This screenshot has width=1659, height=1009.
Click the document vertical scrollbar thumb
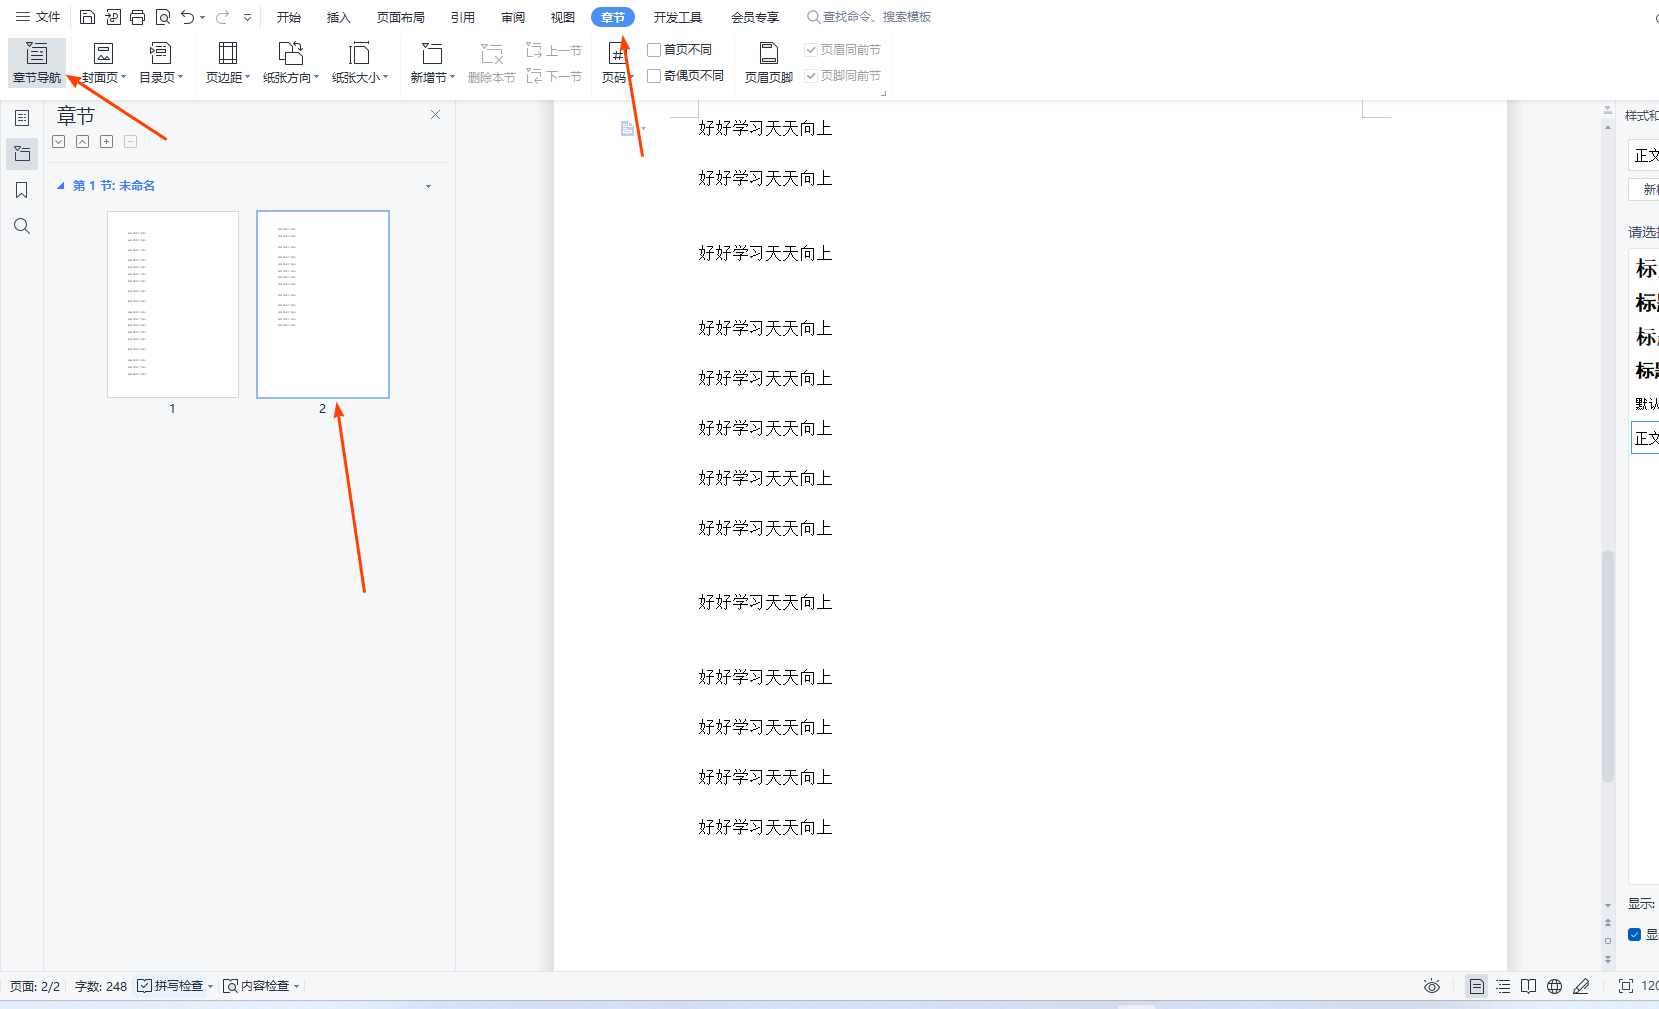1607,665
